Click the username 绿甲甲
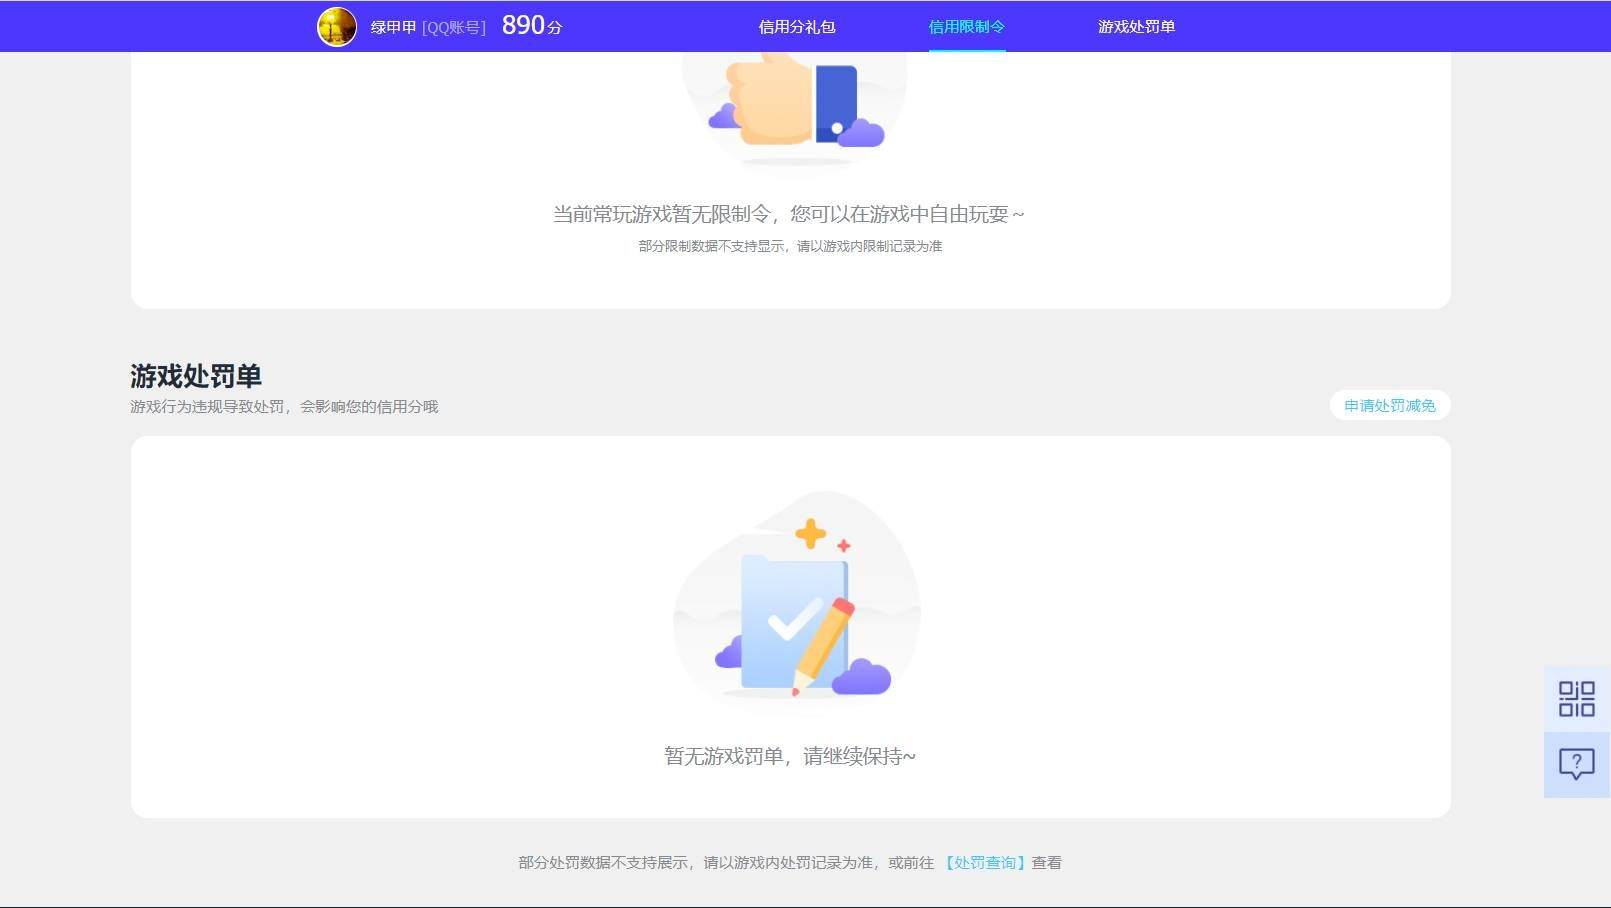 click(x=393, y=27)
